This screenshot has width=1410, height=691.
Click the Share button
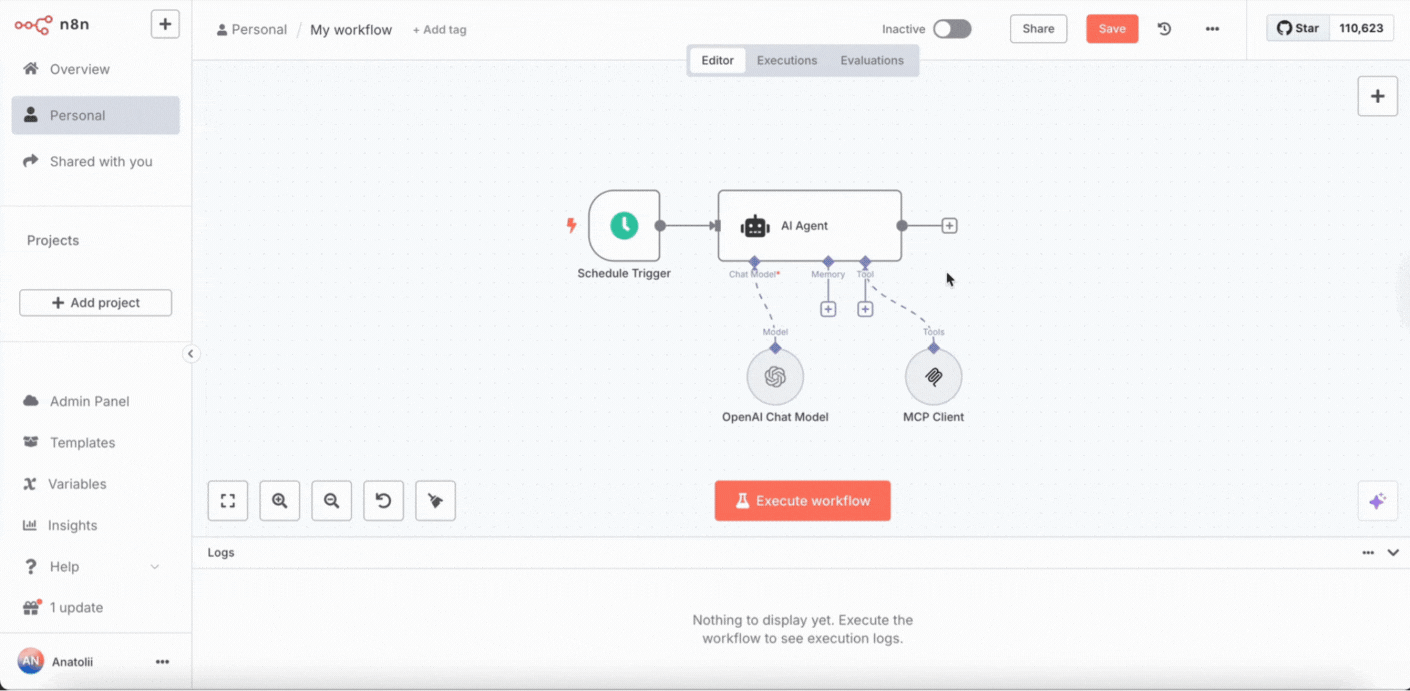pos(1038,29)
